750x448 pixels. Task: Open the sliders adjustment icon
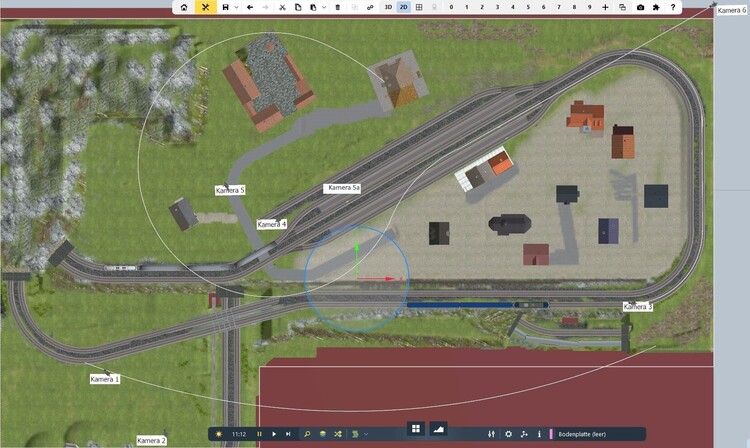click(491, 434)
